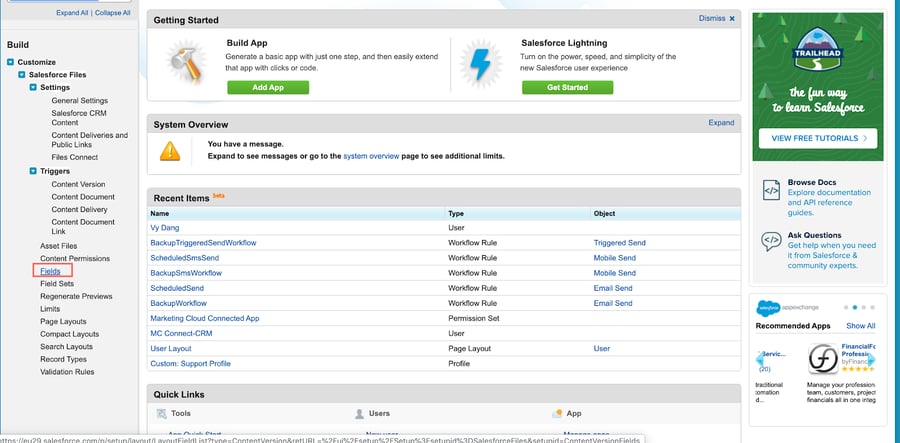Click the Ask Questions speech bubble icon
Image resolution: width=900 pixels, height=443 pixels.
point(771,242)
